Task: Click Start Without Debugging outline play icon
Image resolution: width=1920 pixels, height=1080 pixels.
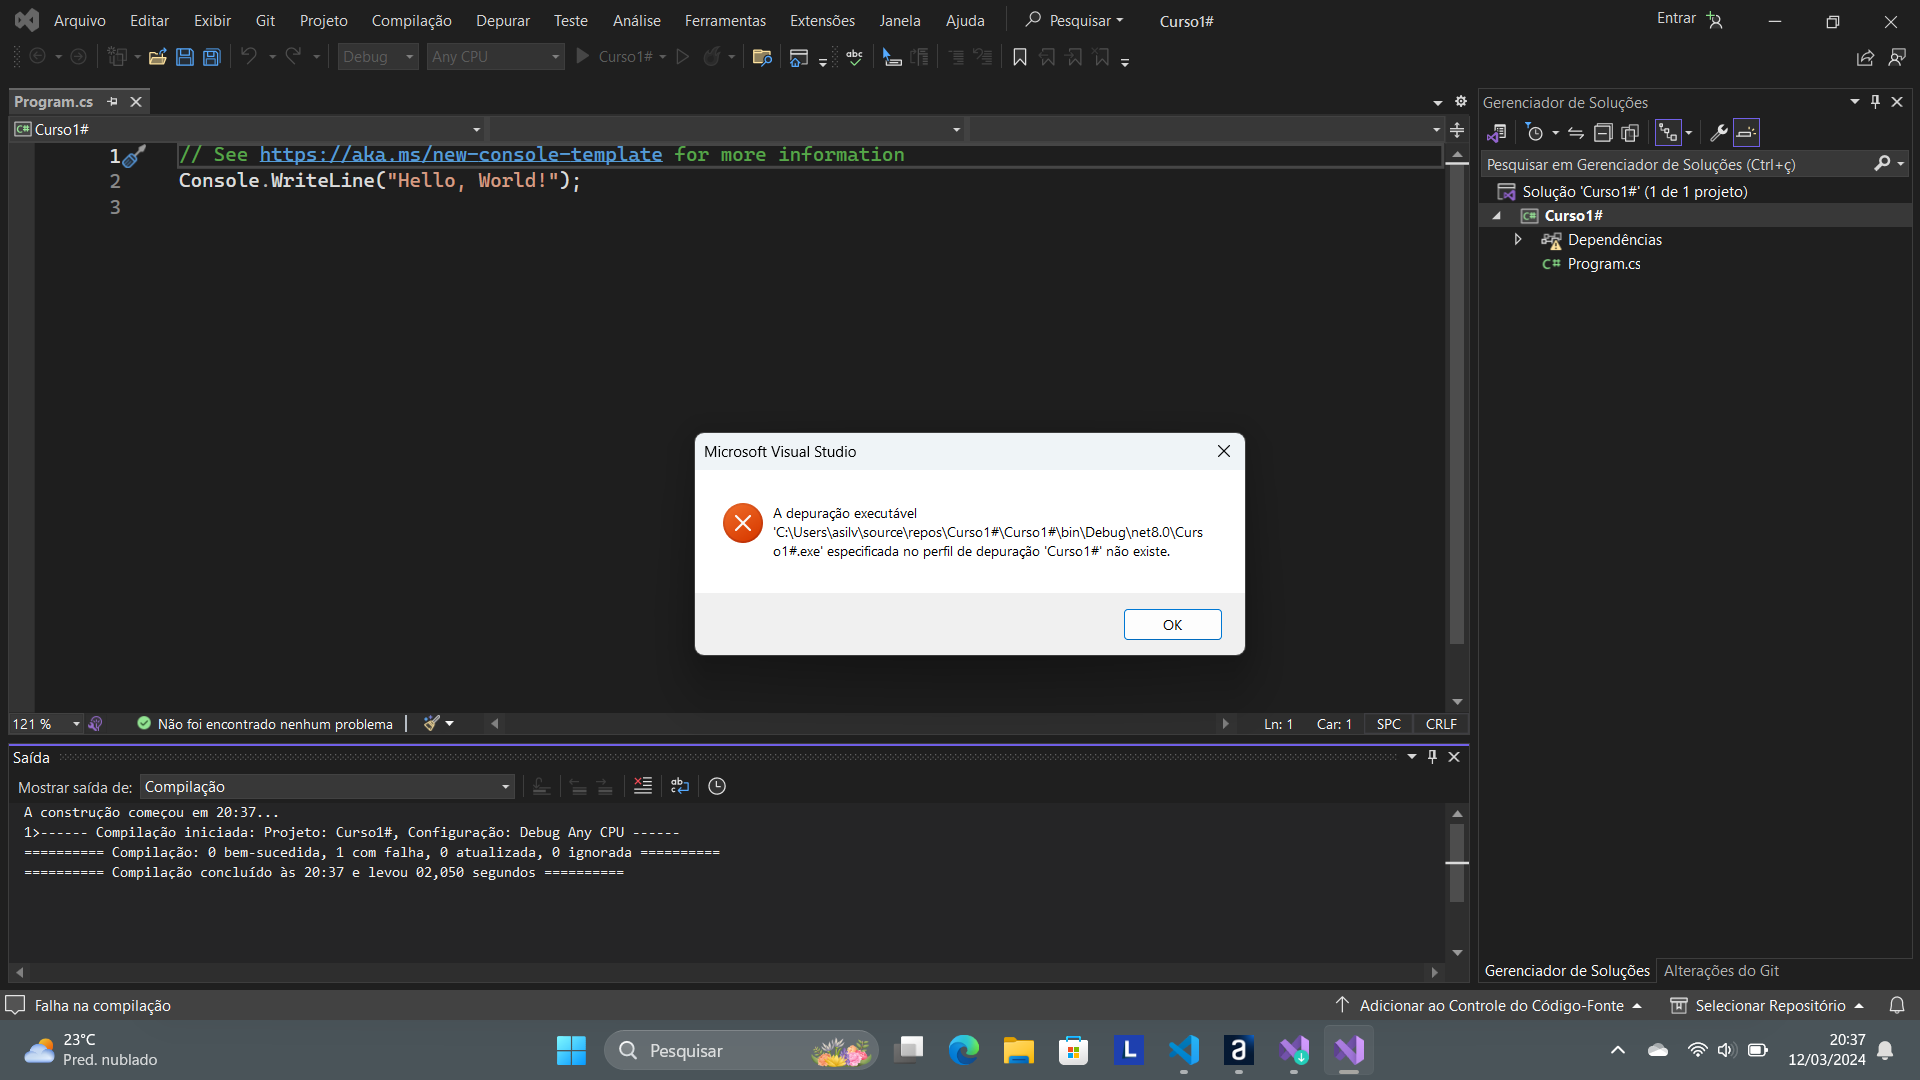Action: coord(683,57)
